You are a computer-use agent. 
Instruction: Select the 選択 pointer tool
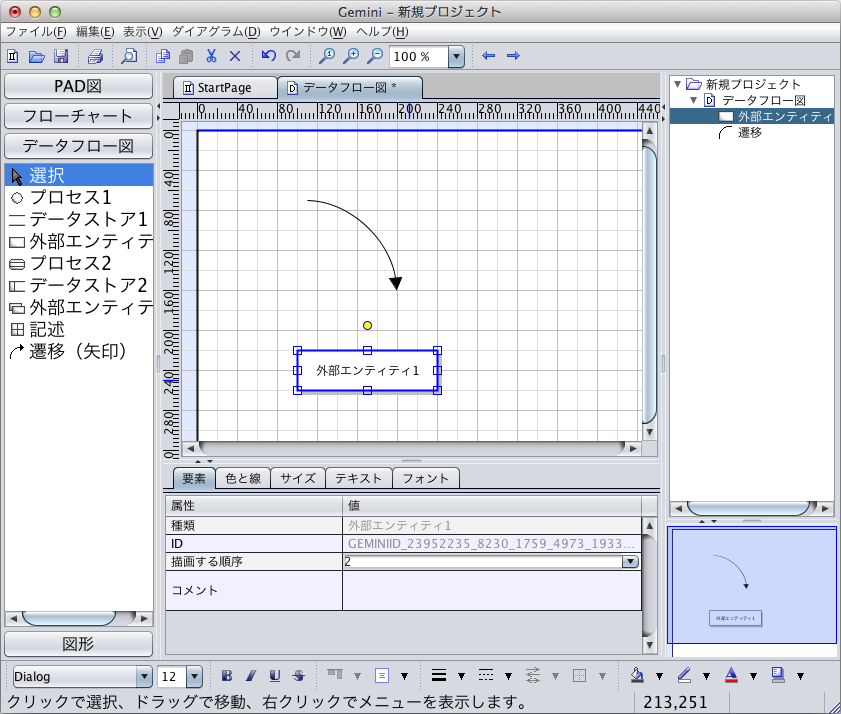[x=79, y=175]
